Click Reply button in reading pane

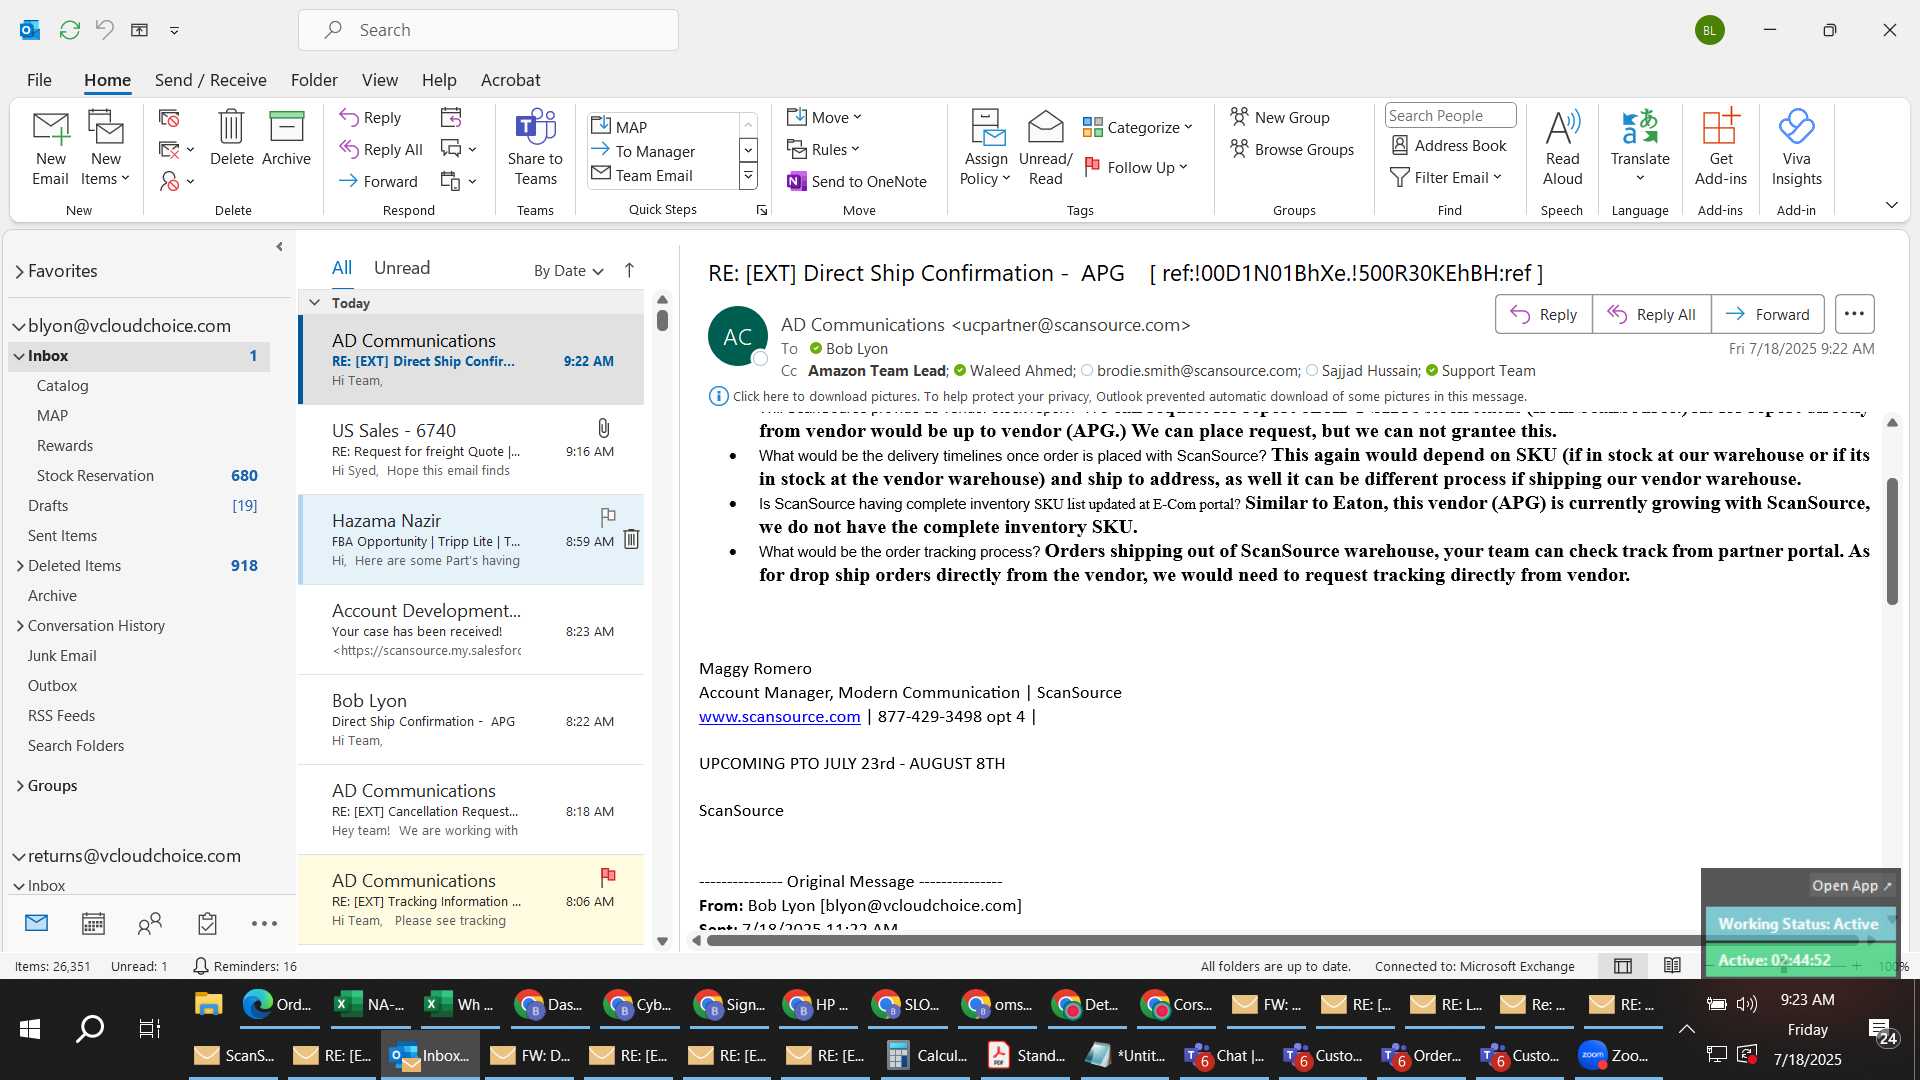point(1543,314)
